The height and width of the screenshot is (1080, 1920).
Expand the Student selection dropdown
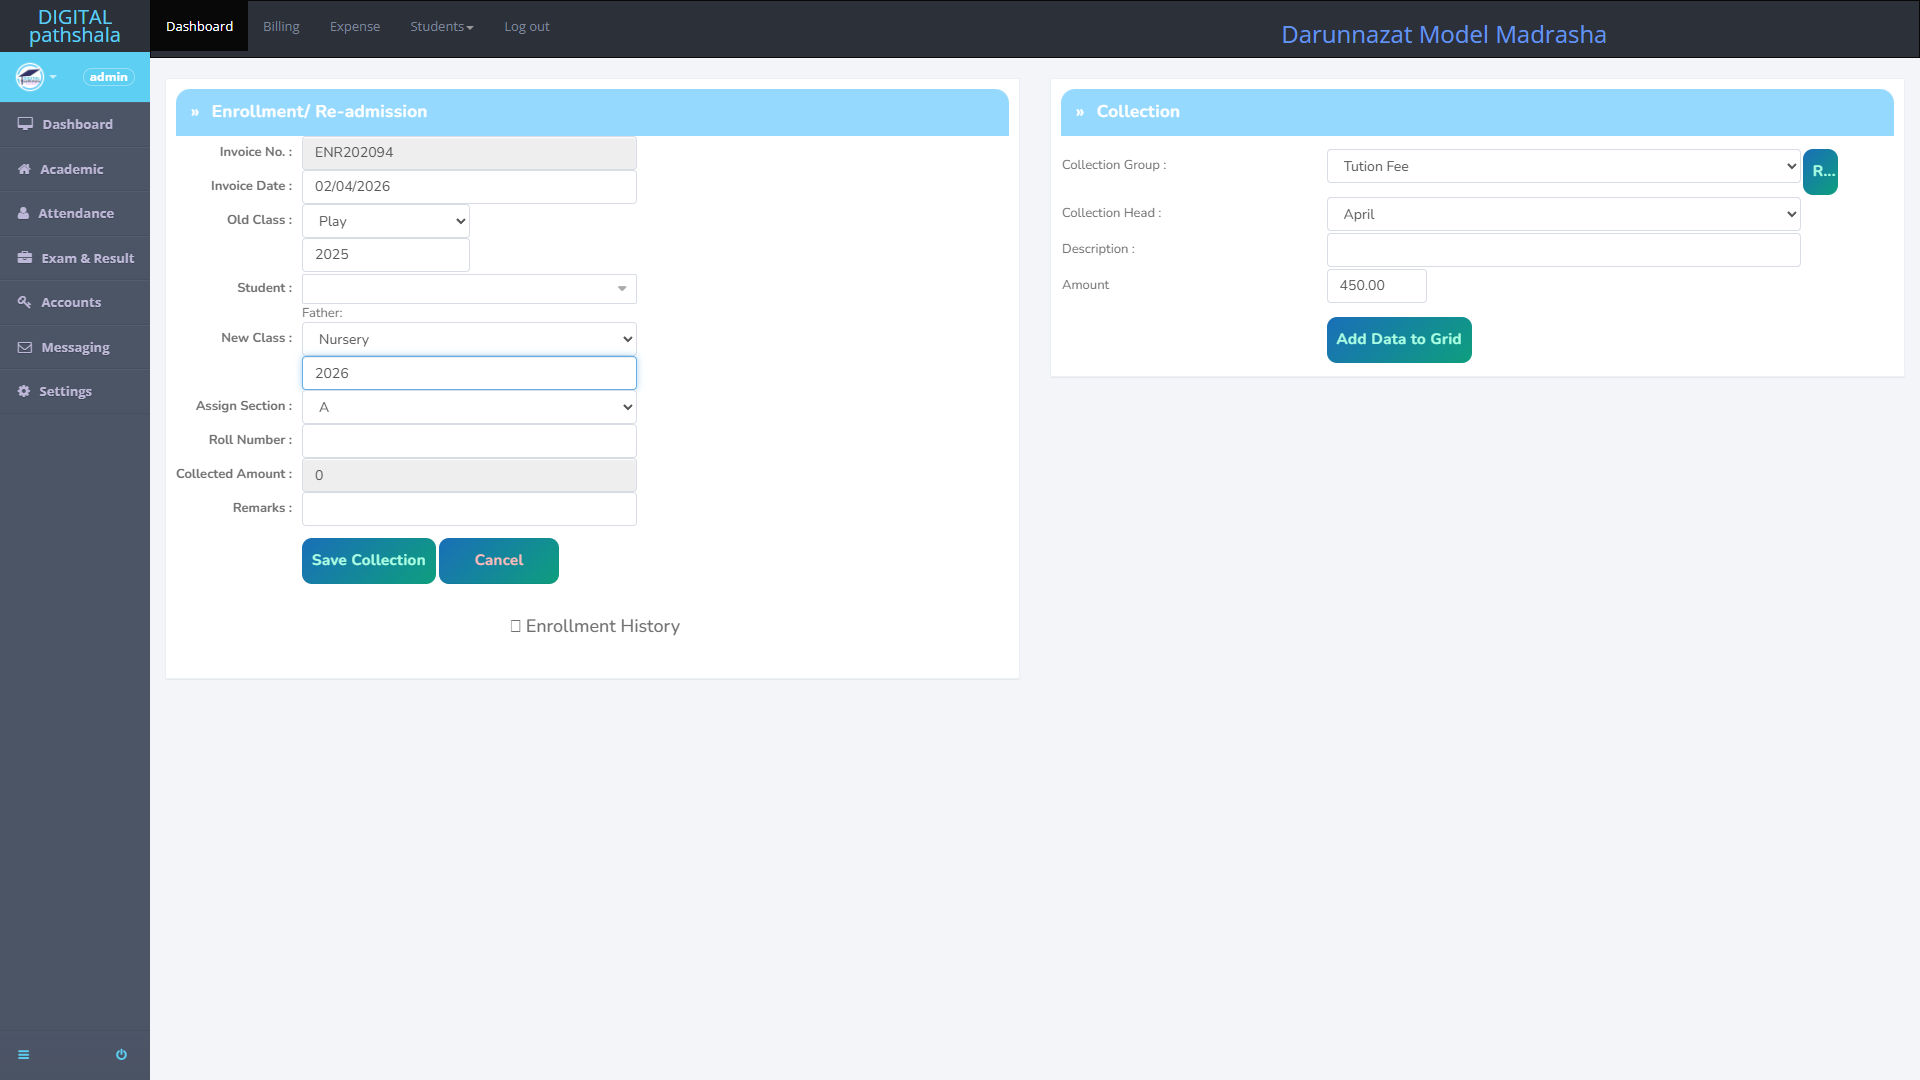(x=469, y=289)
